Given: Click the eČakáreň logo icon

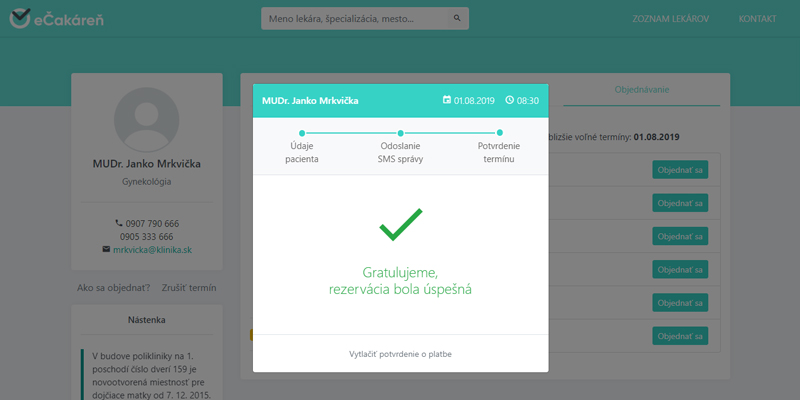Looking at the screenshot, I should [21, 18].
